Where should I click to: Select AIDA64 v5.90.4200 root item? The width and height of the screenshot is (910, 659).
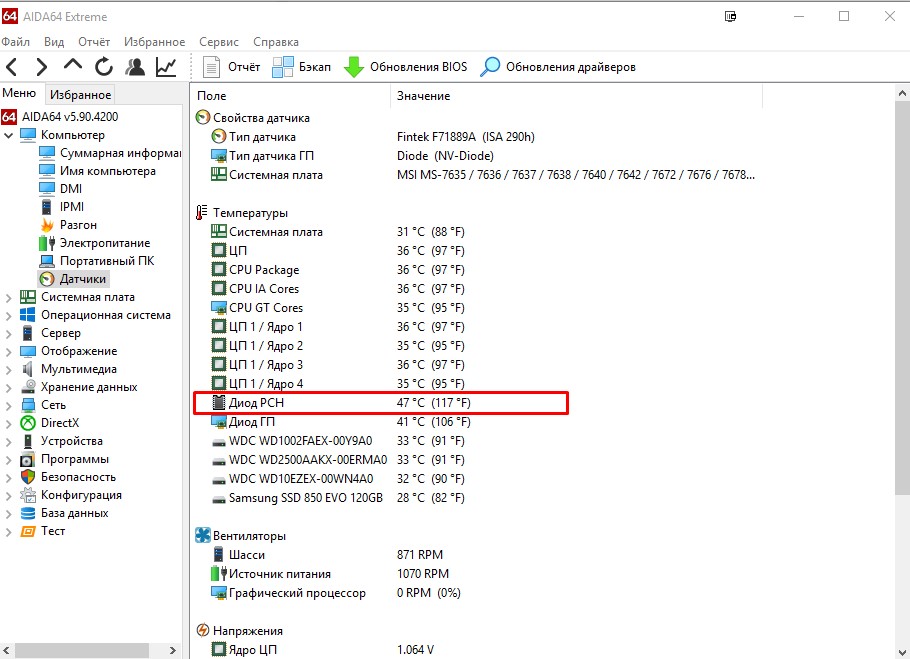click(x=60, y=117)
